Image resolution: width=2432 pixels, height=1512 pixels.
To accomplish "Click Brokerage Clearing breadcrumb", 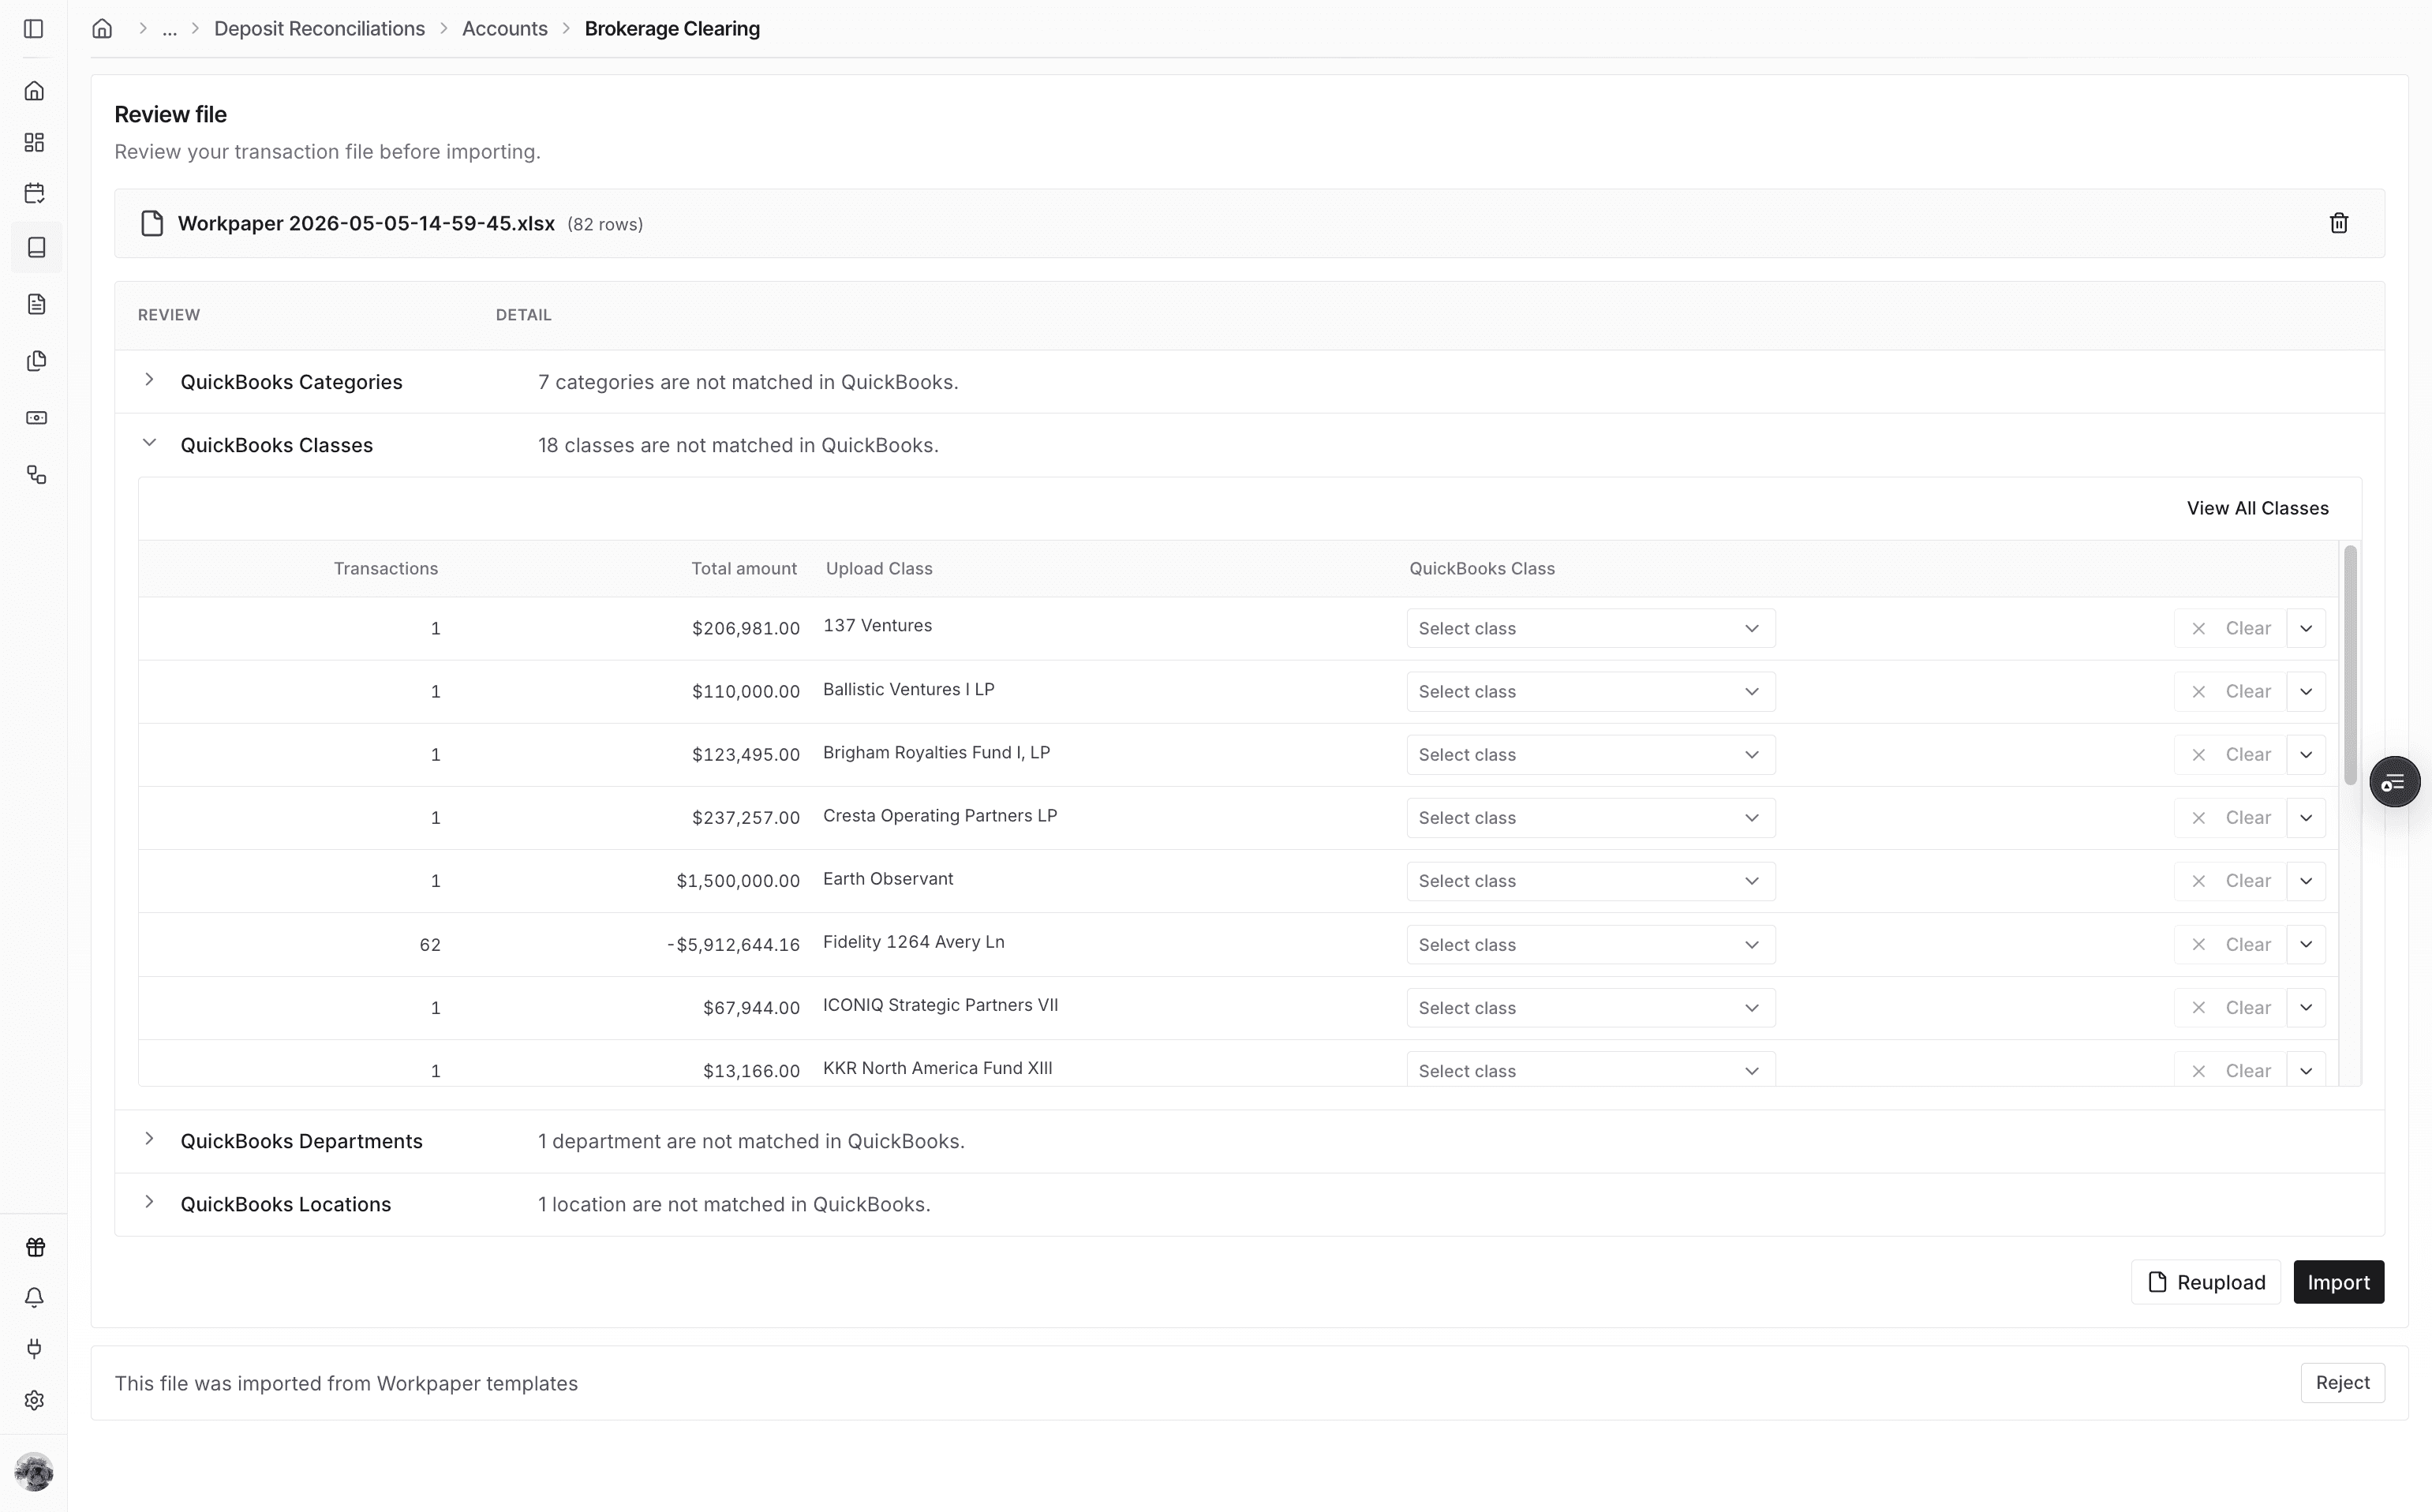I will [672, 29].
